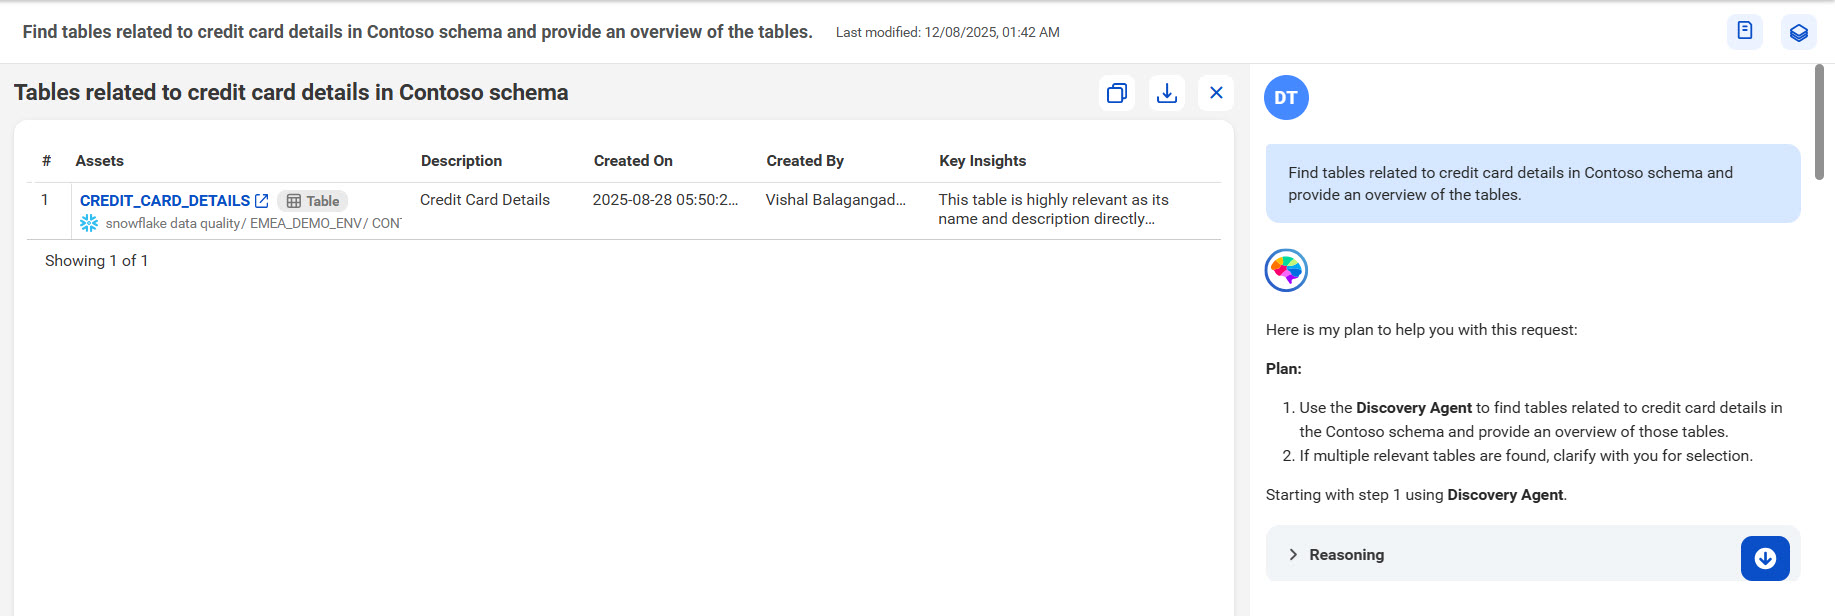Select the 'Credit Card Details' description cell
The width and height of the screenshot is (1835, 616).
tap(485, 200)
